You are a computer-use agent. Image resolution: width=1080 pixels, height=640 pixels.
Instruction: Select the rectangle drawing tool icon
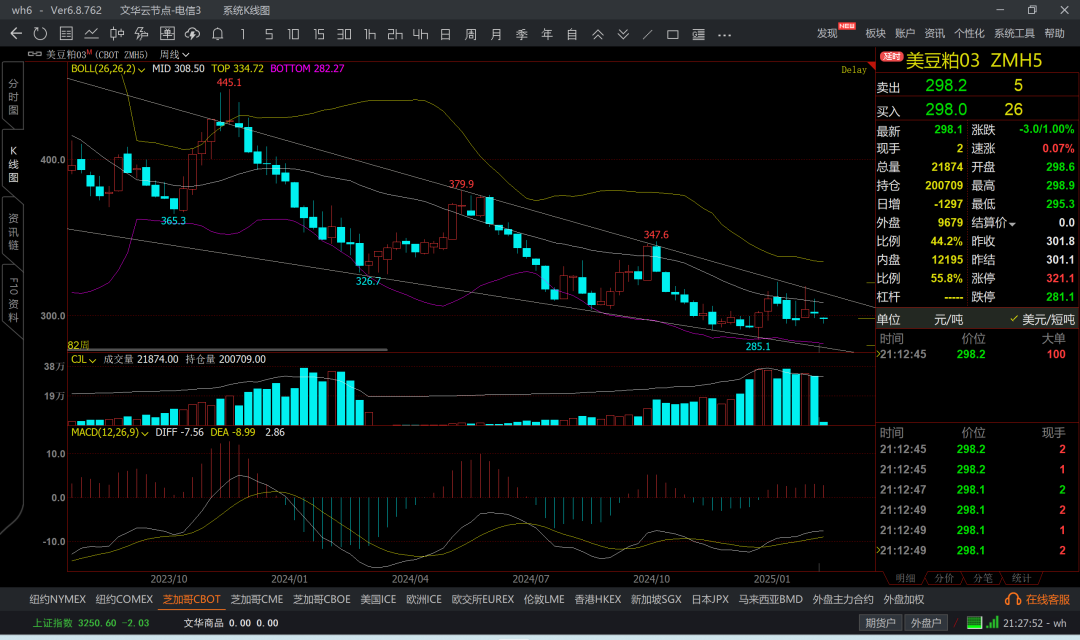(673, 34)
